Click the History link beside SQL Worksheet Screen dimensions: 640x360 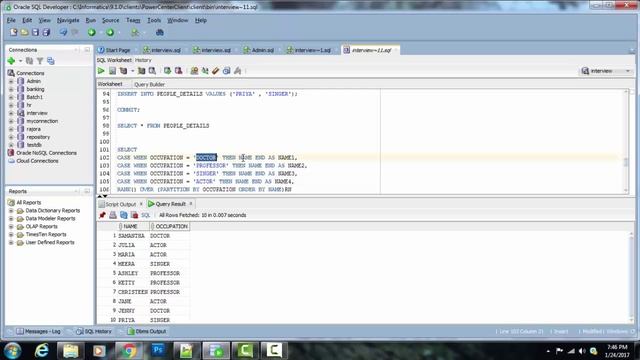[x=143, y=60]
